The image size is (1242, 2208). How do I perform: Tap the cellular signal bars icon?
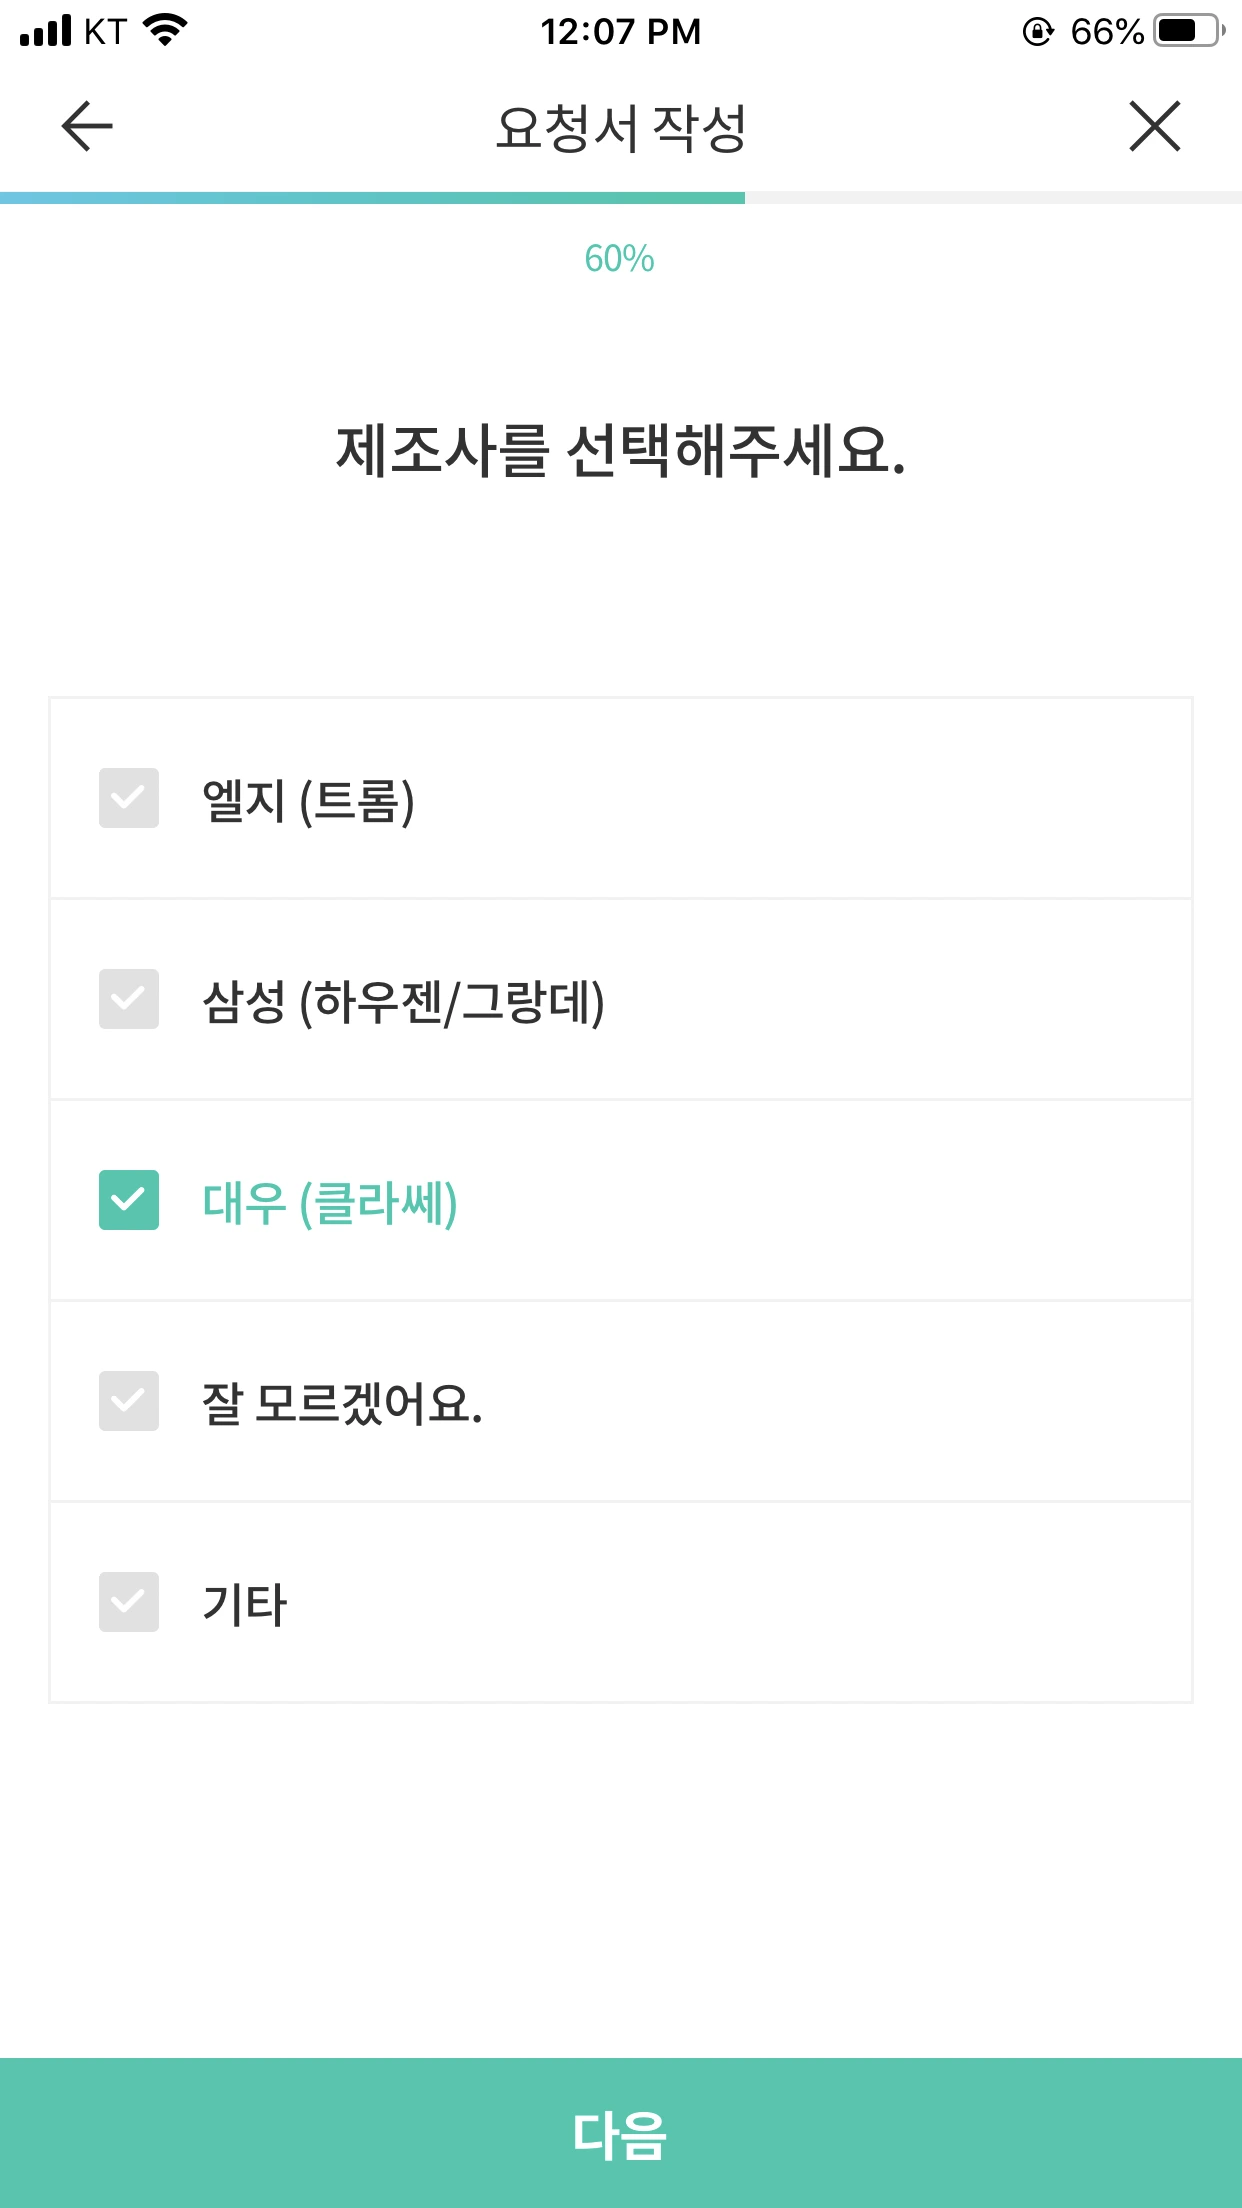(x=46, y=31)
